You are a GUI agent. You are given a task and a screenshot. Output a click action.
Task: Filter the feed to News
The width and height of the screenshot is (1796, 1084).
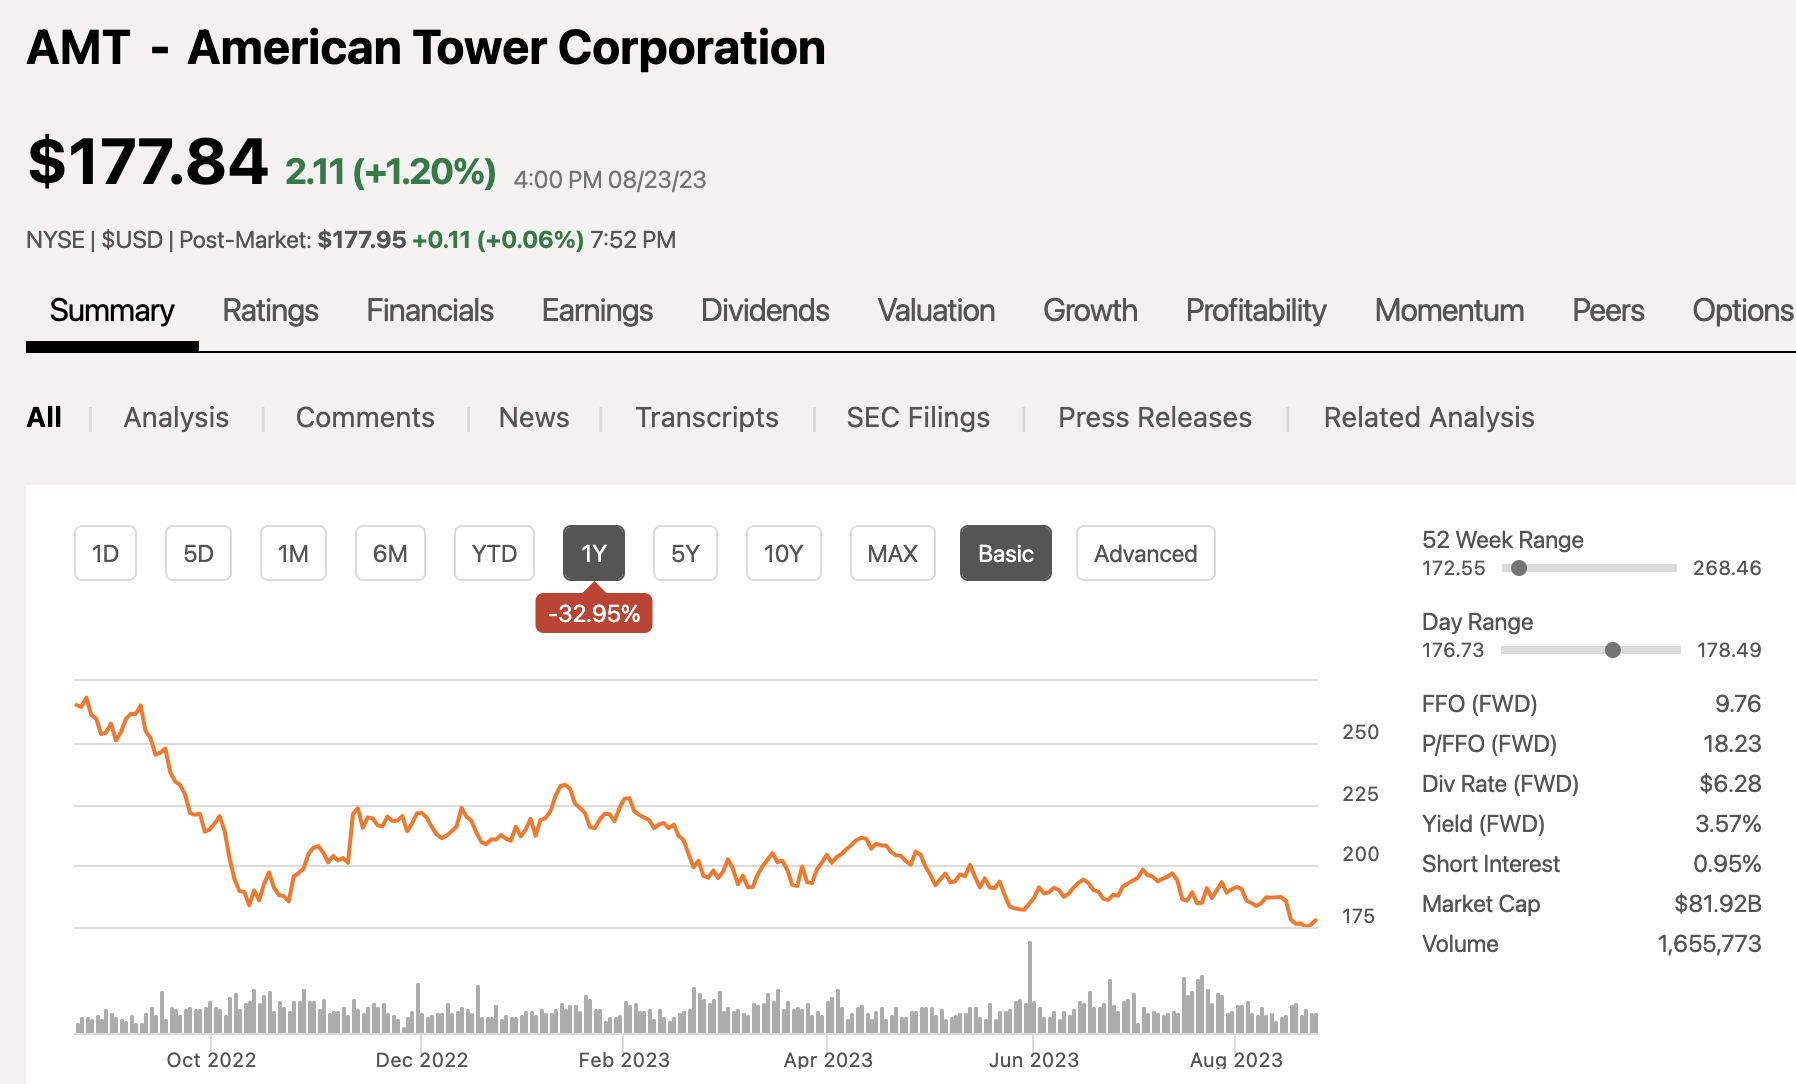click(534, 417)
